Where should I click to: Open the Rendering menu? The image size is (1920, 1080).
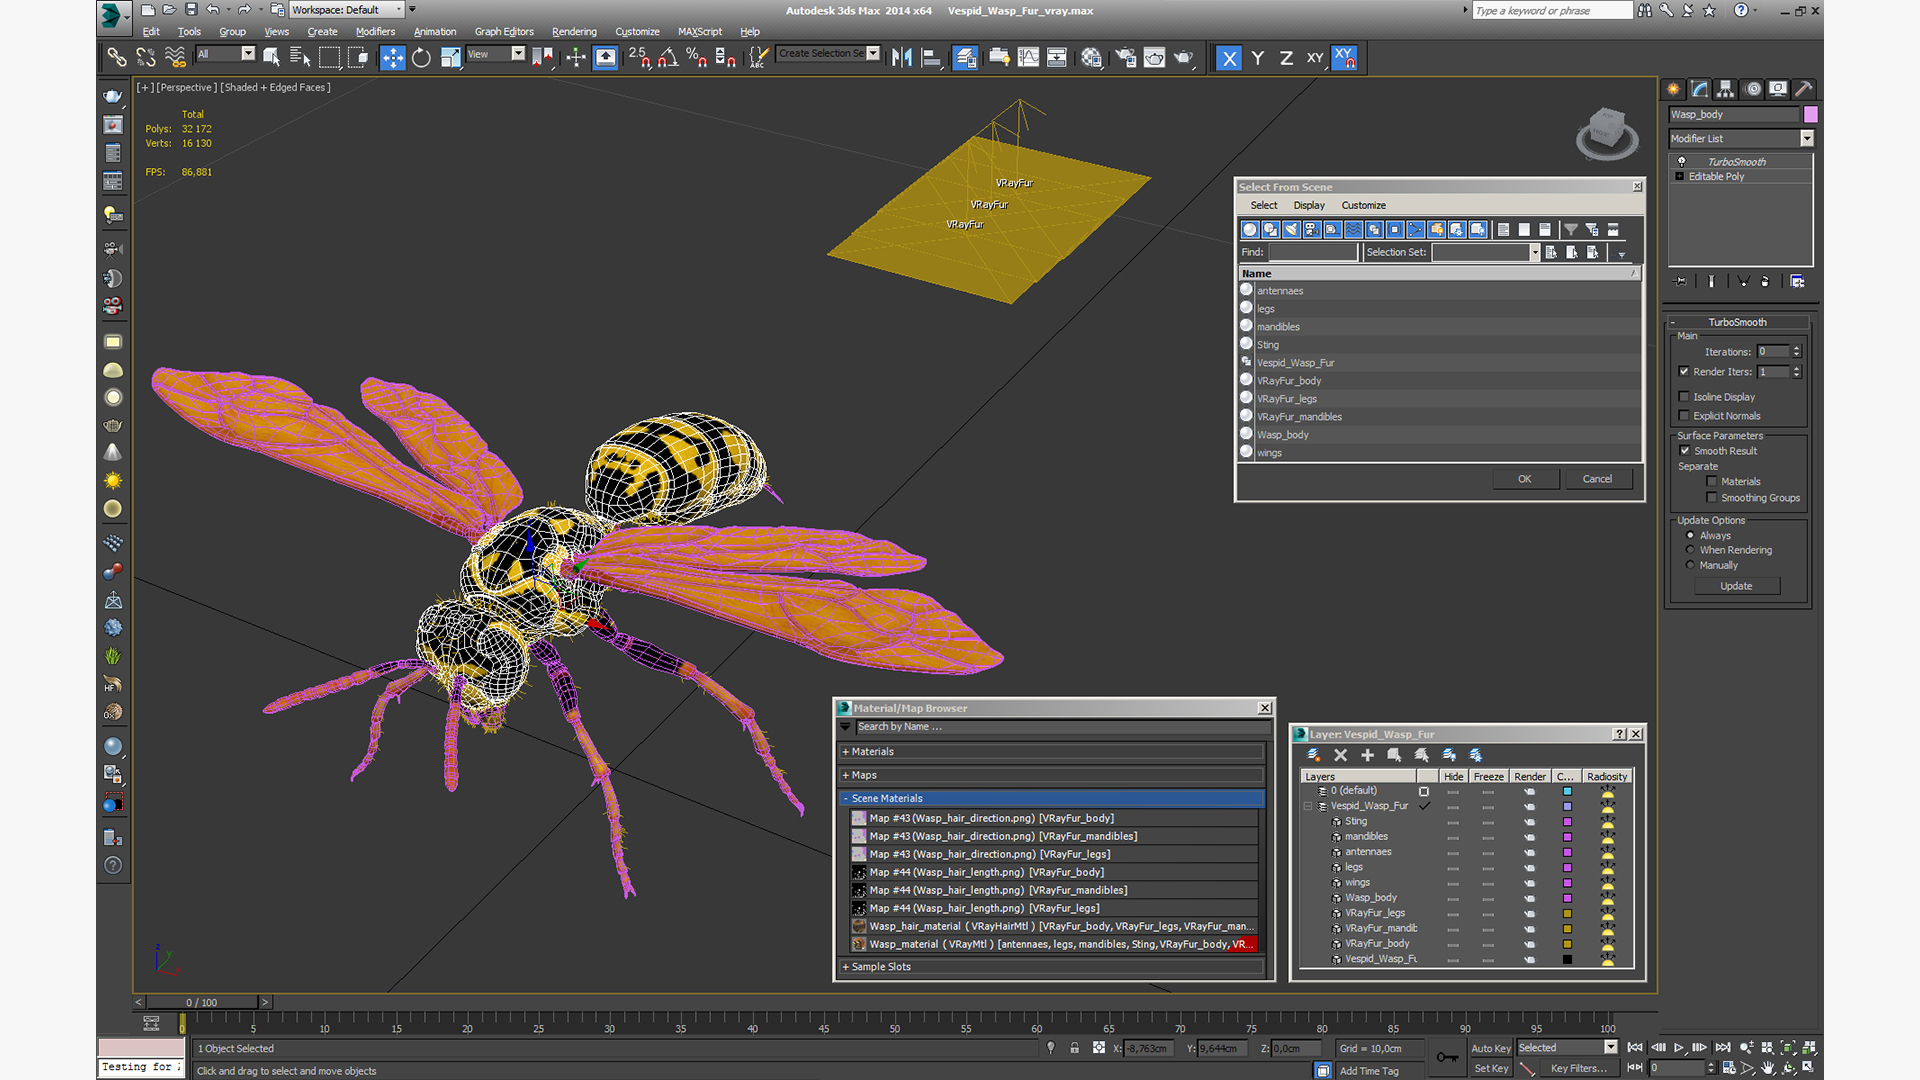[x=573, y=32]
